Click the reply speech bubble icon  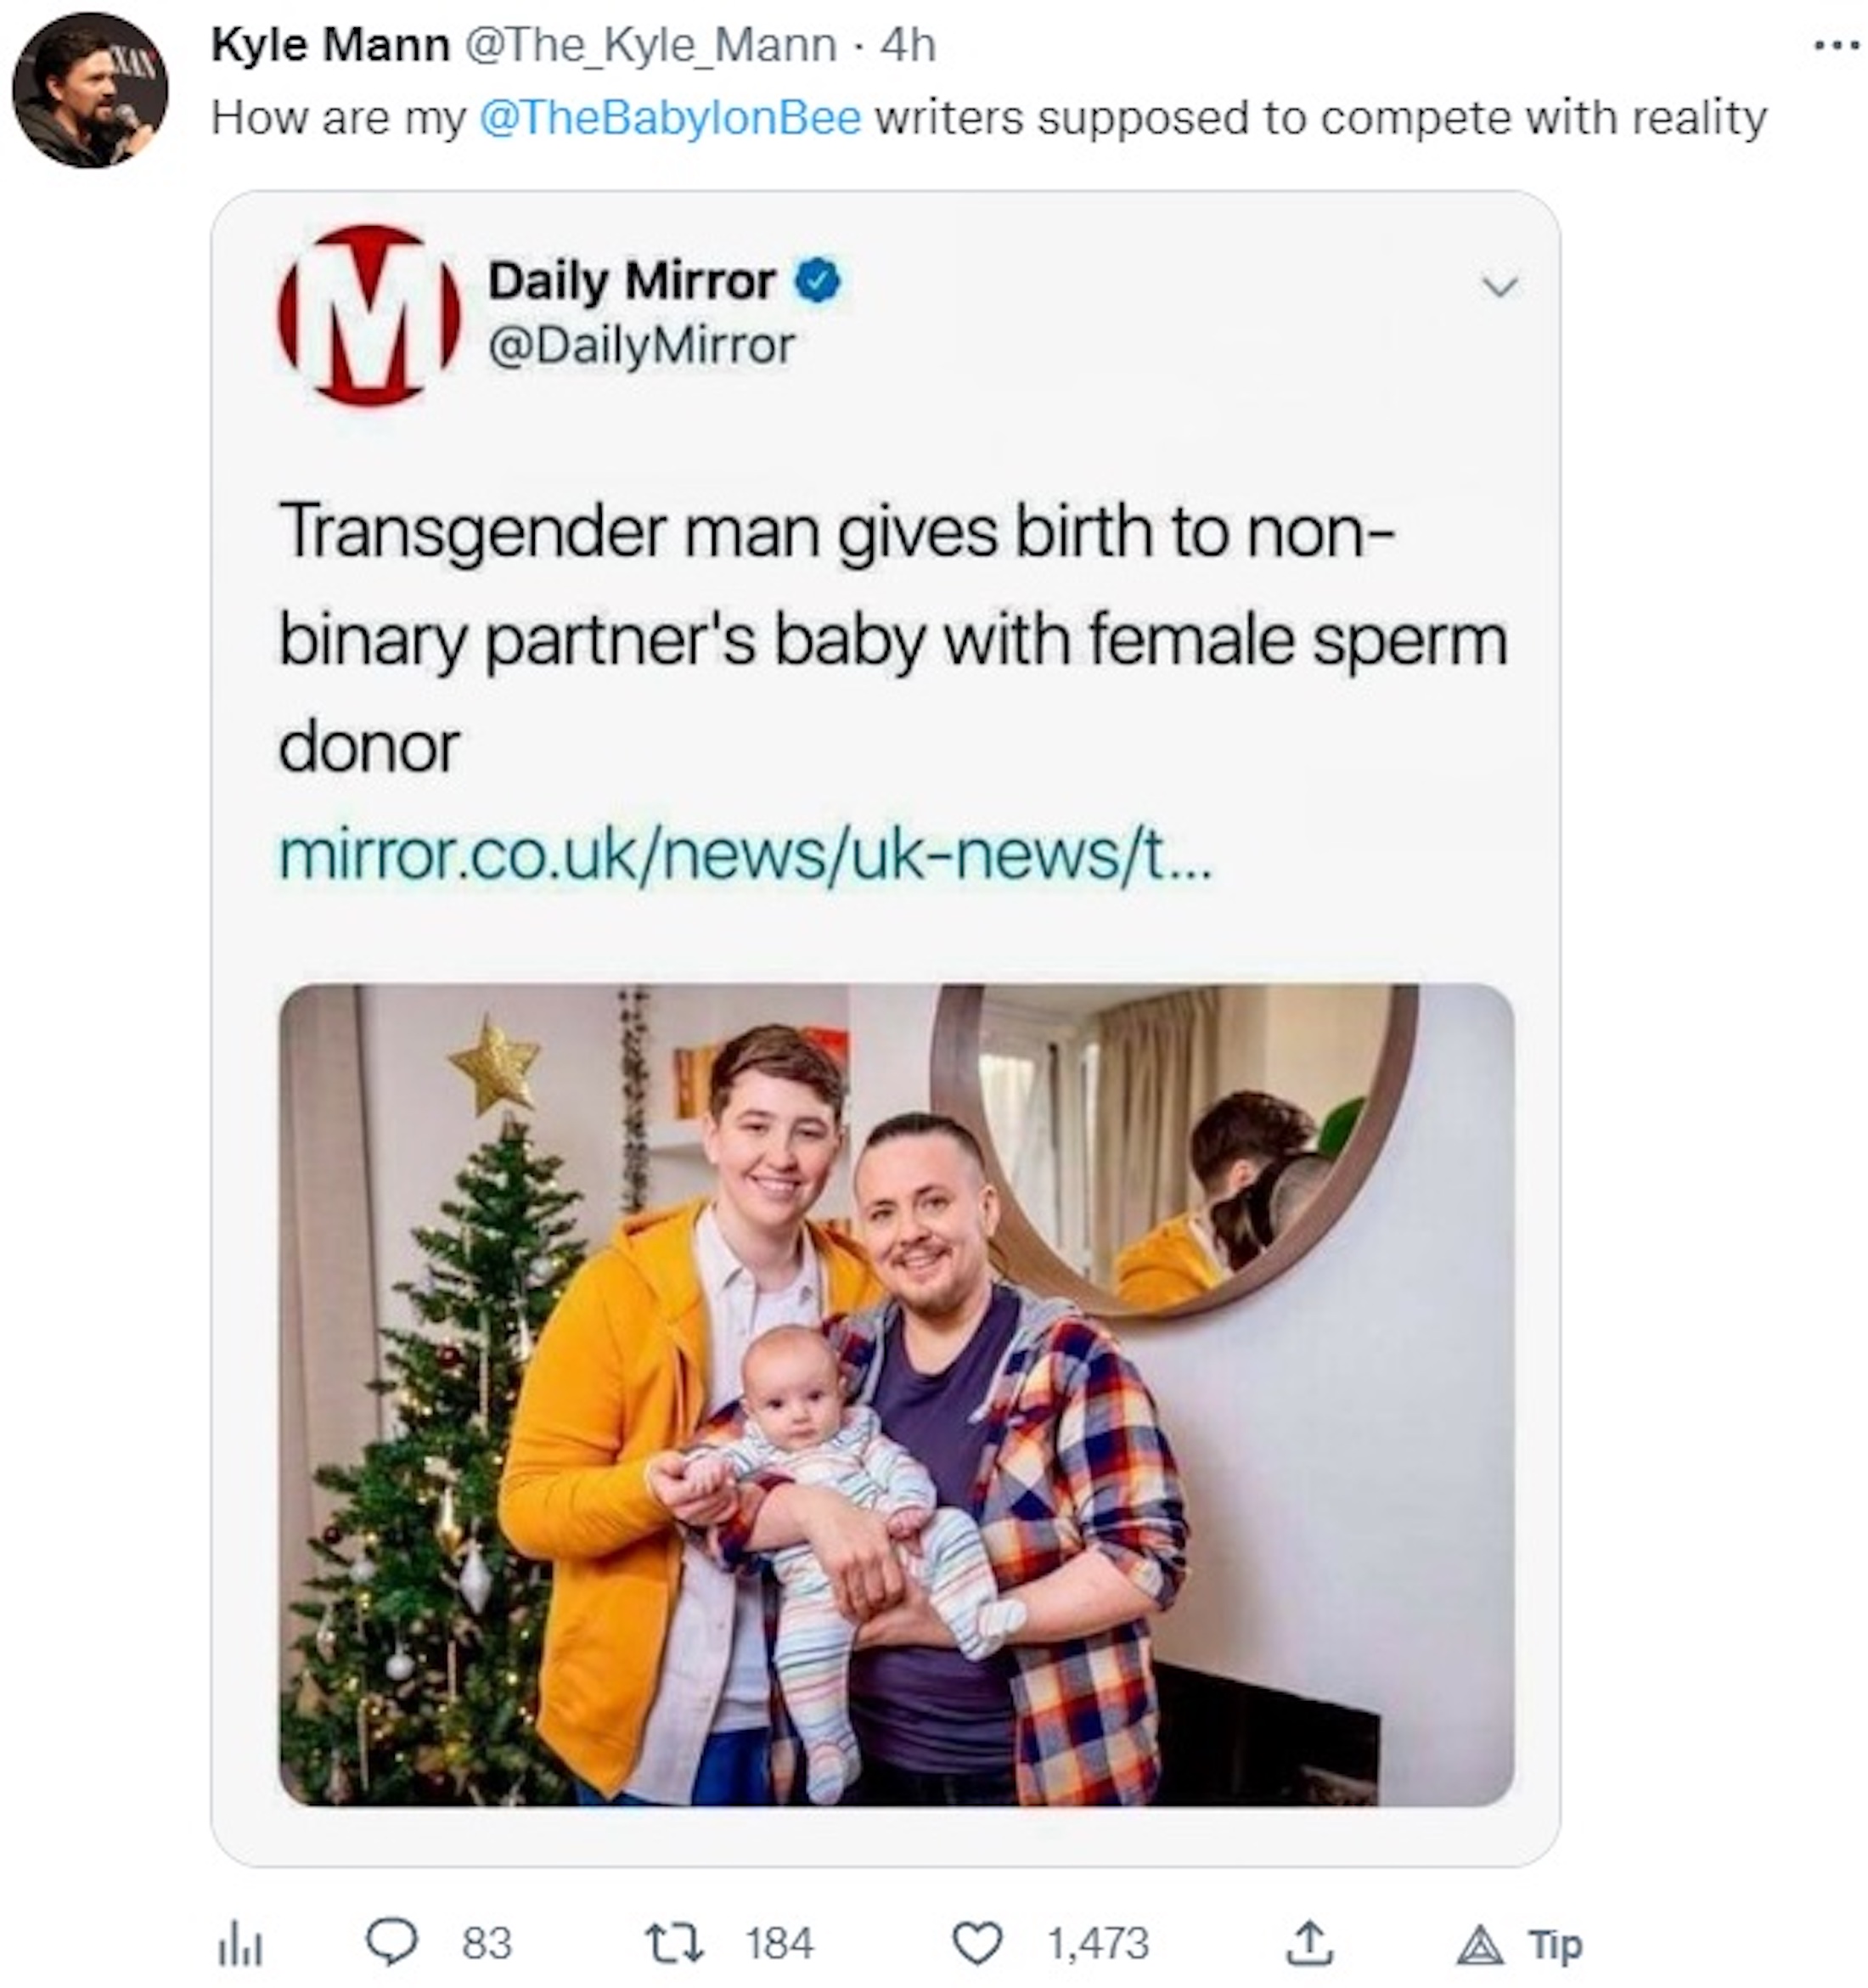tap(391, 1943)
